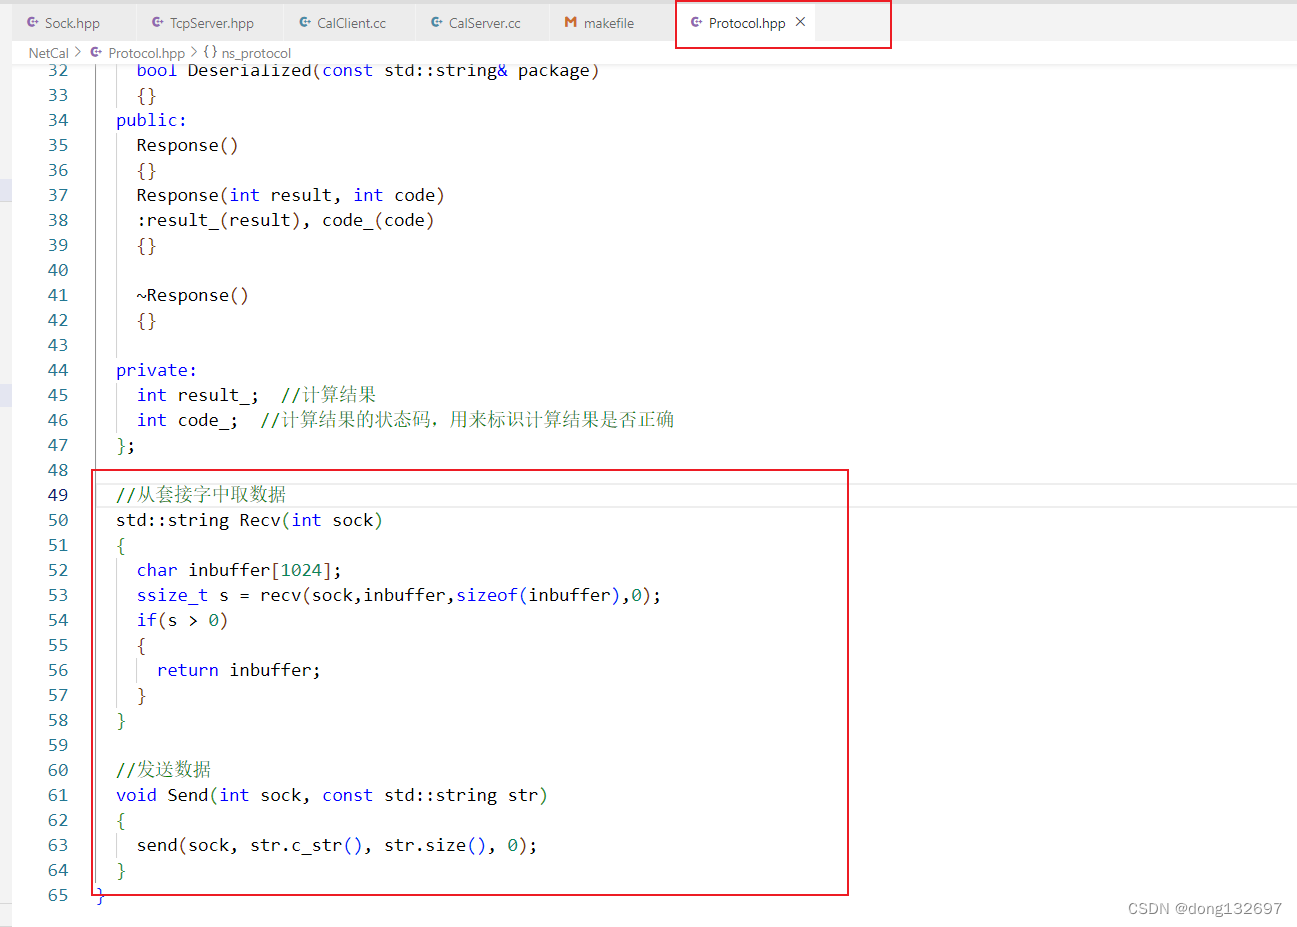Image resolution: width=1297 pixels, height=927 pixels.
Task: Click the Protocol.hpp tab file icon
Action: 697,22
